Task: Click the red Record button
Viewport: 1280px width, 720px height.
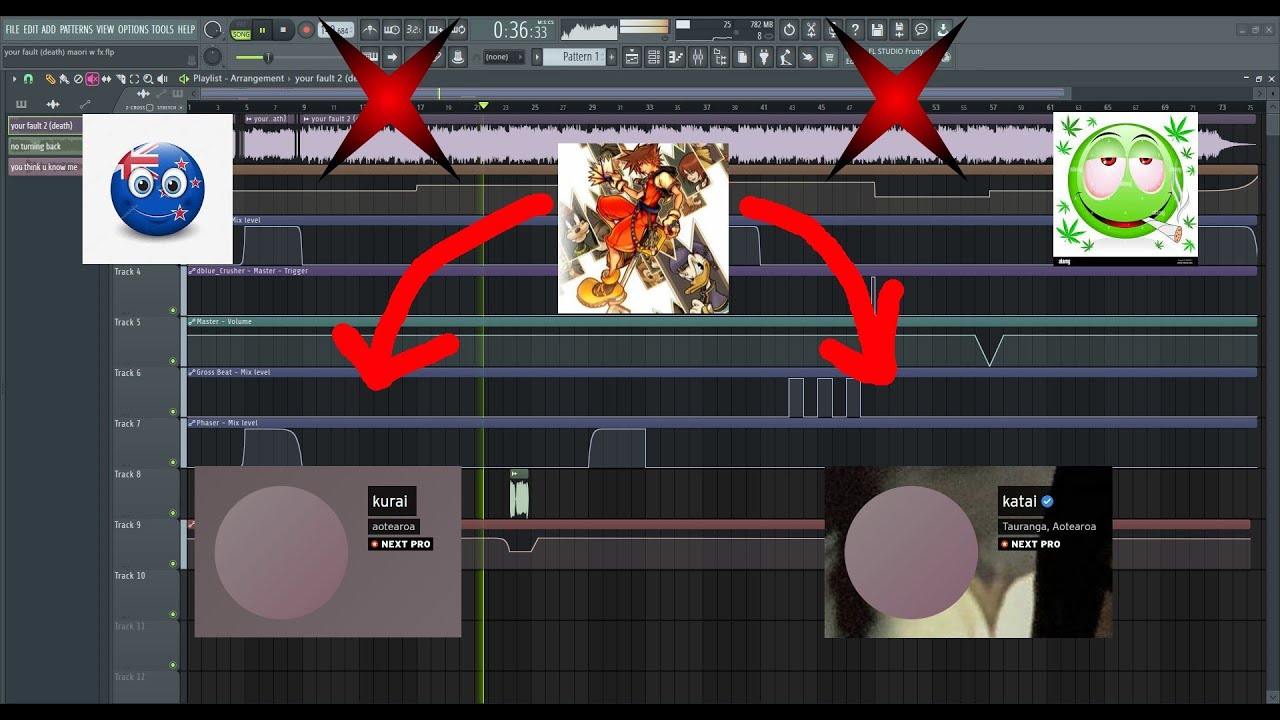Action: click(306, 30)
